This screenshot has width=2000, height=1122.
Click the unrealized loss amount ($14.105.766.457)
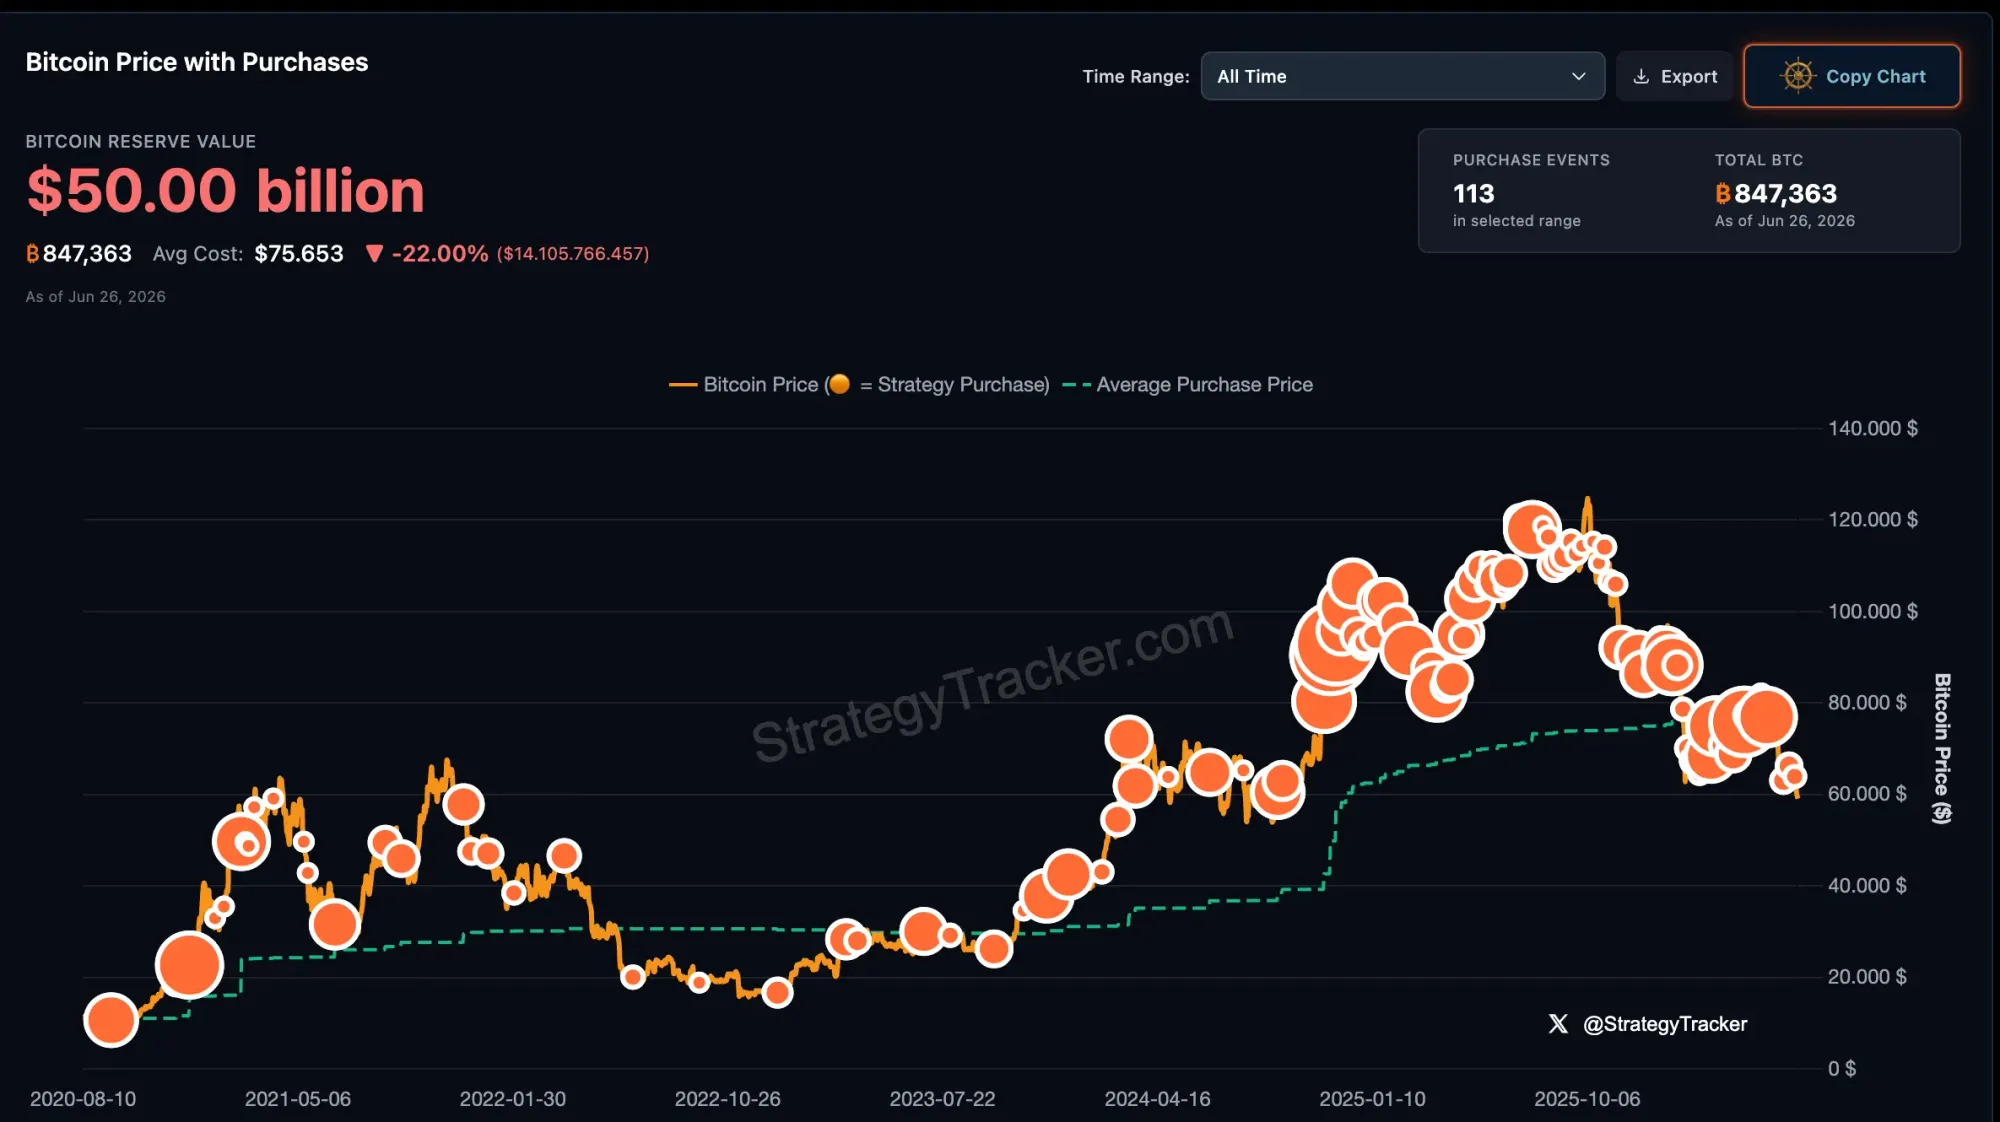[573, 254]
